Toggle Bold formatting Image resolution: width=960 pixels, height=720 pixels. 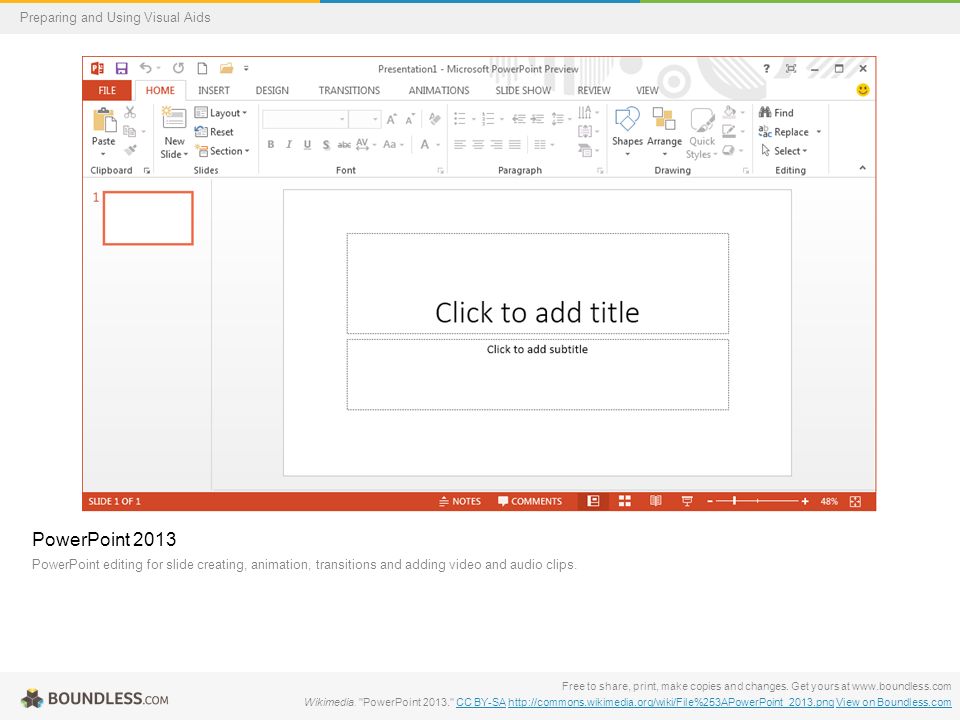(271, 144)
